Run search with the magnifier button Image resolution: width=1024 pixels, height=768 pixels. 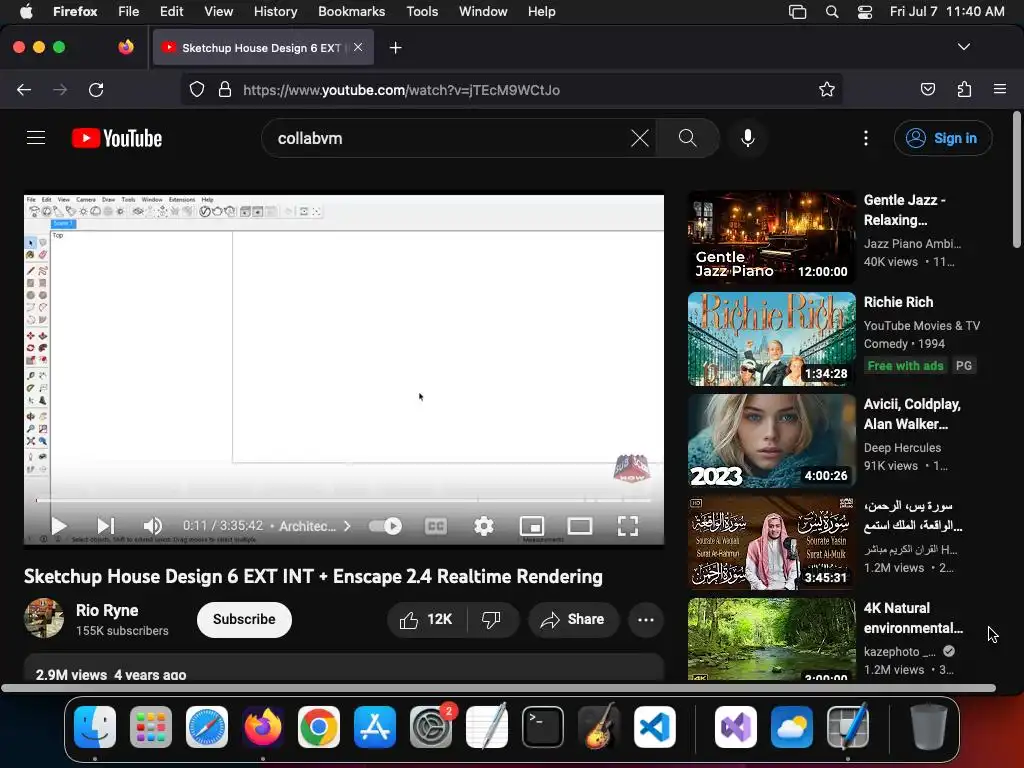[x=688, y=138]
